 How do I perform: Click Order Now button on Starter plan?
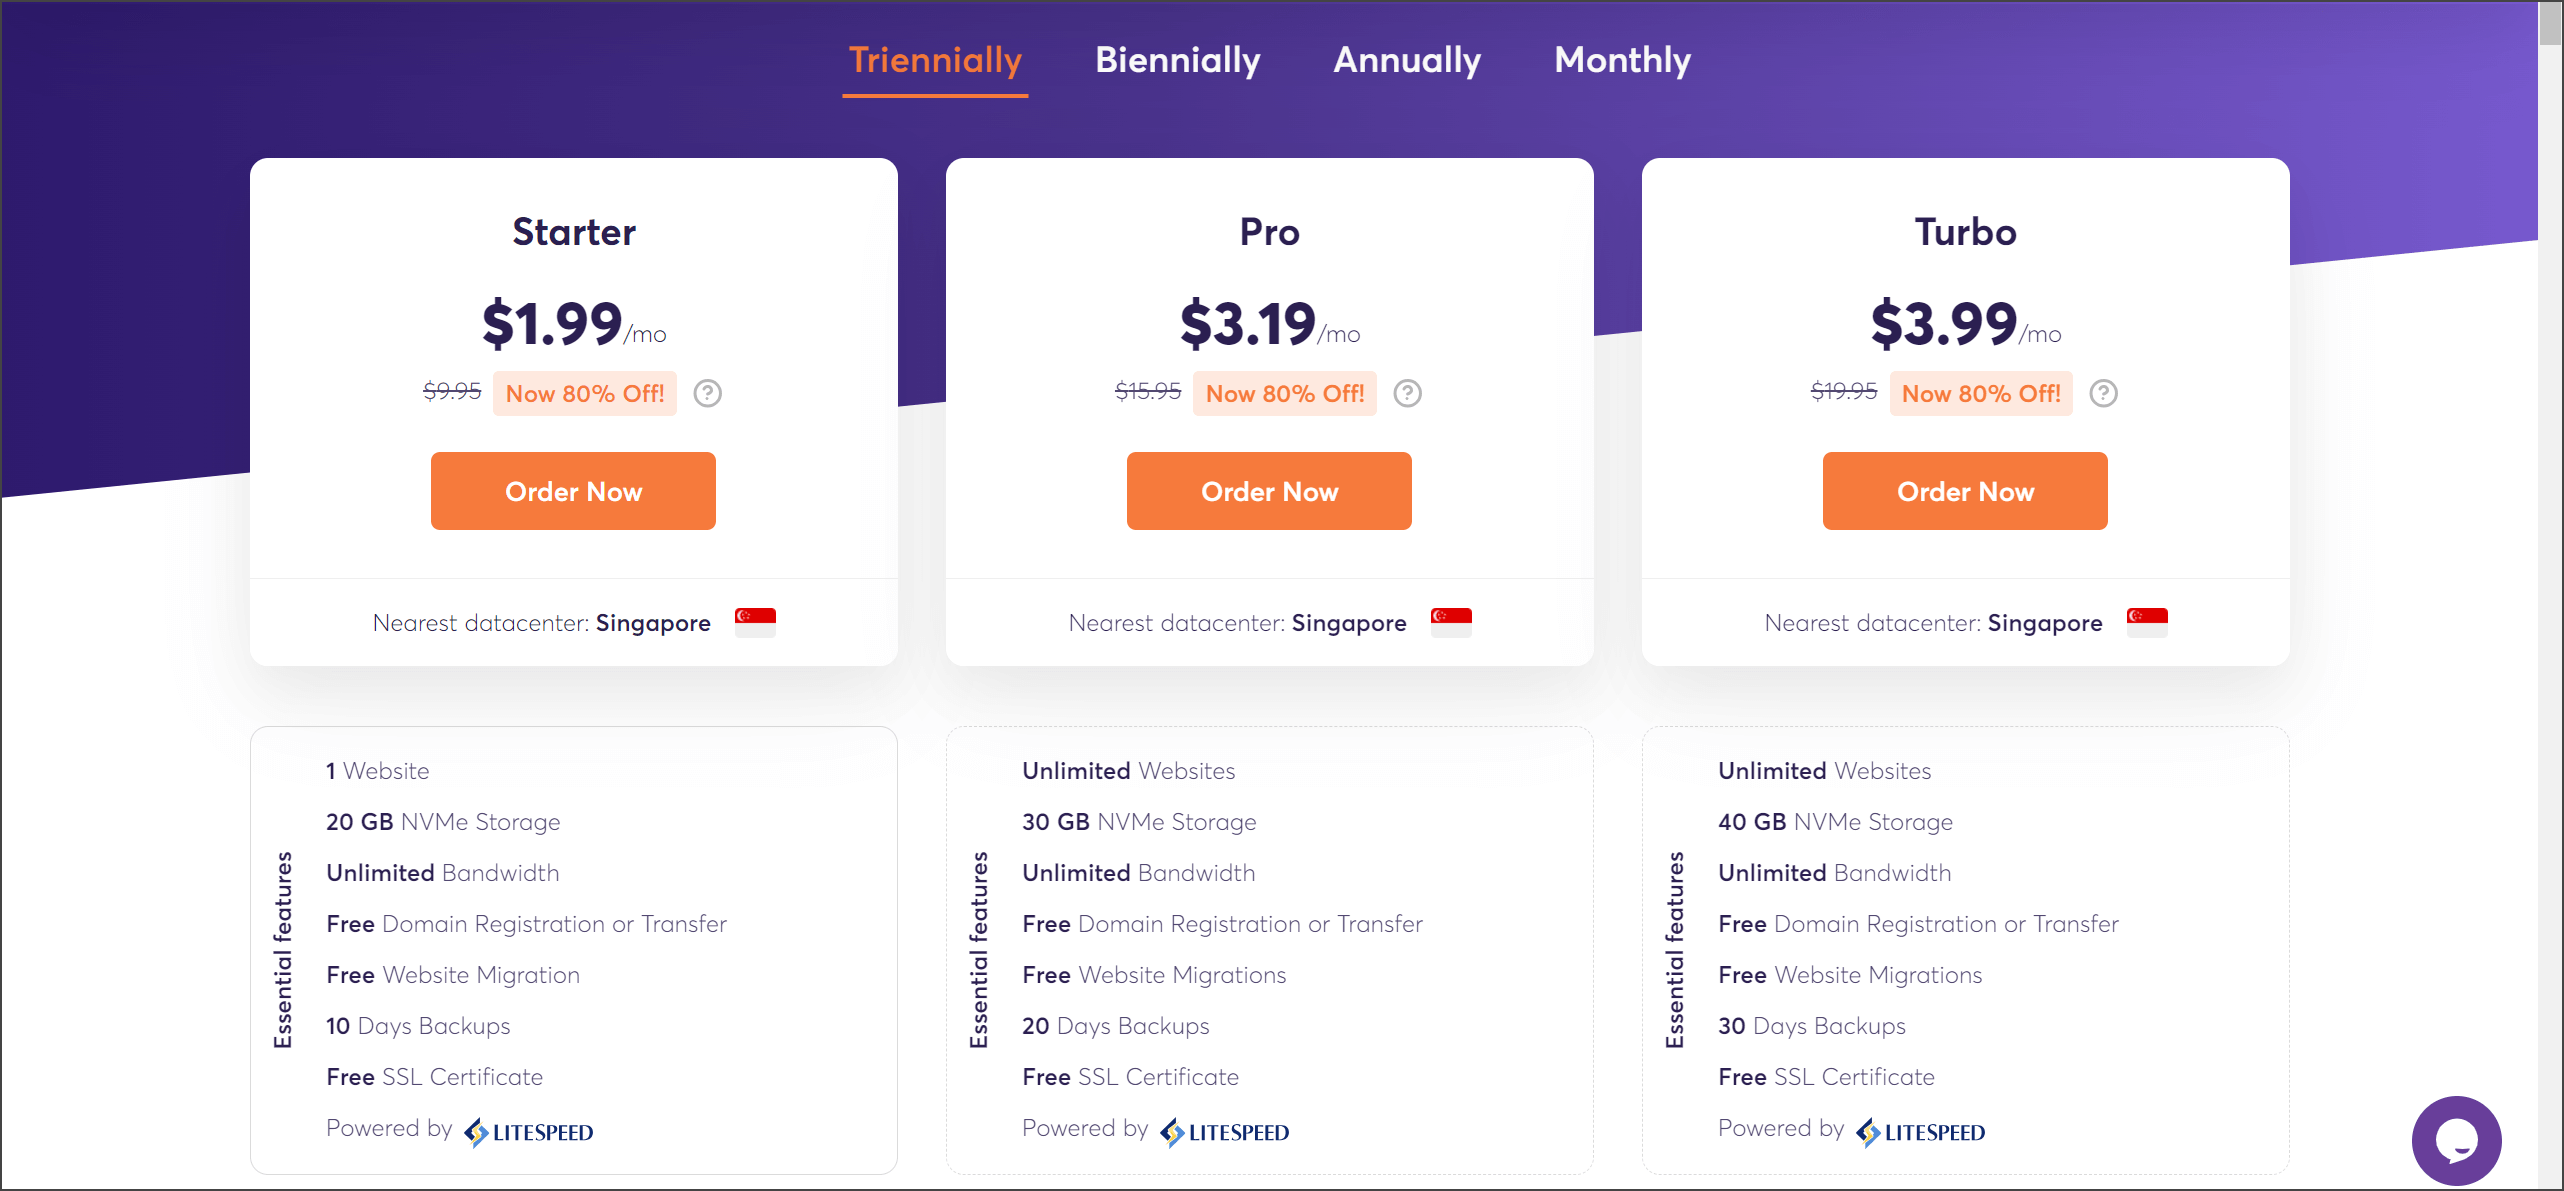point(574,491)
